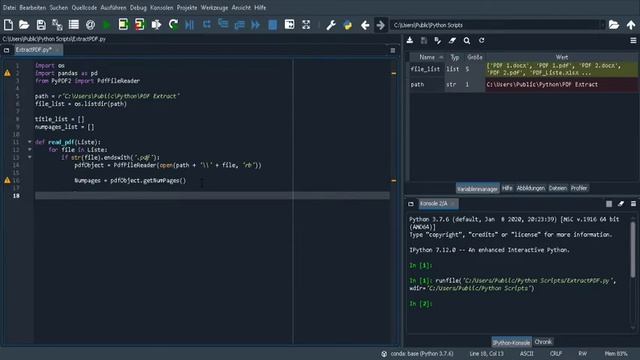Collapse the for loop code fold
The height and width of the screenshot is (360, 640).
tap(29, 149)
